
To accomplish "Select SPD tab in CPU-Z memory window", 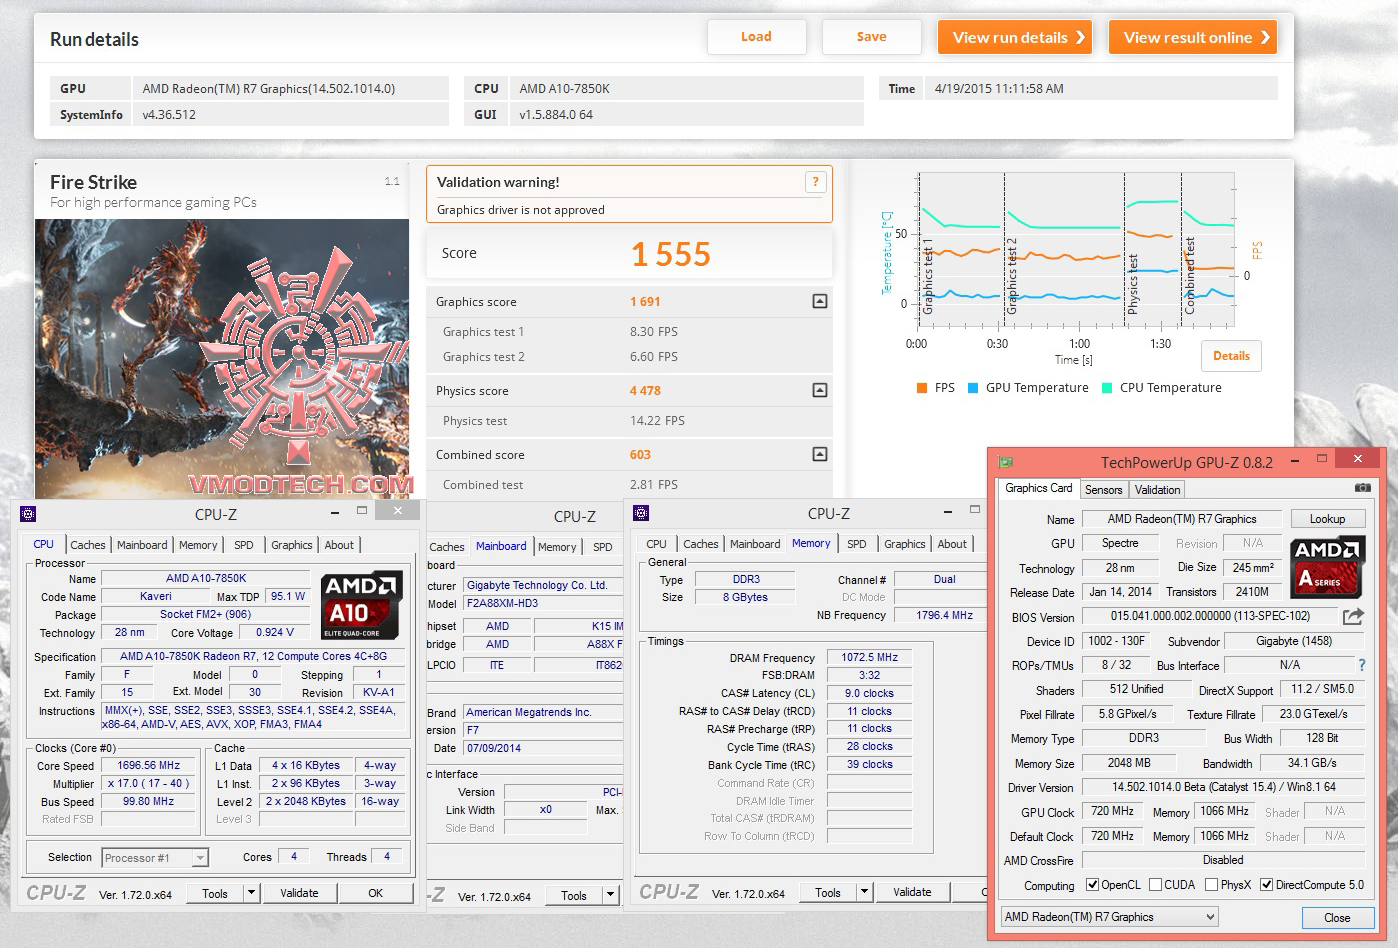I will [x=857, y=544].
